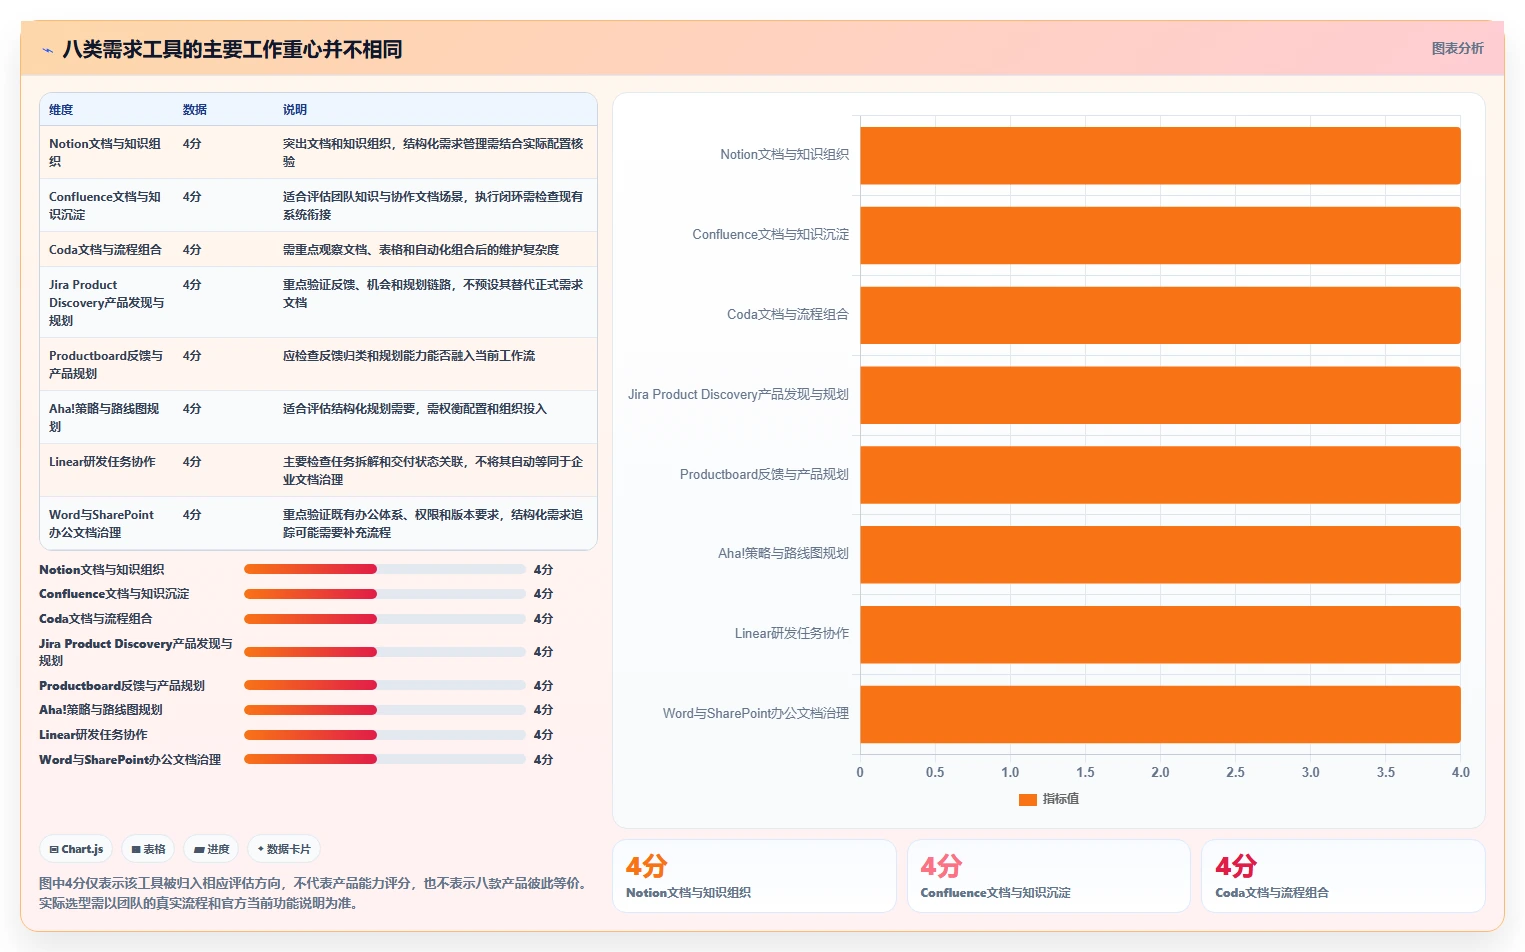1525x952 pixels.
Task: Select the Aha!策略与路线图规划 table cell
Action: click(107, 417)
